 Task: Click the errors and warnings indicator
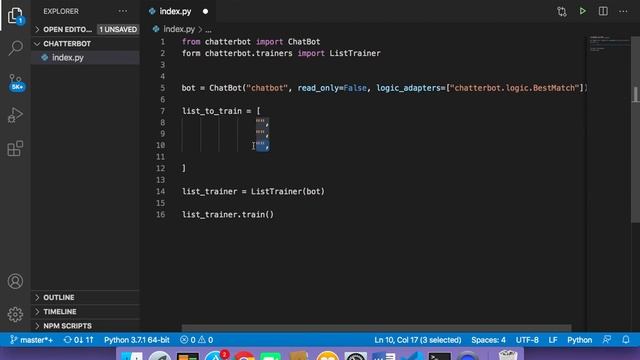(196, 340)
